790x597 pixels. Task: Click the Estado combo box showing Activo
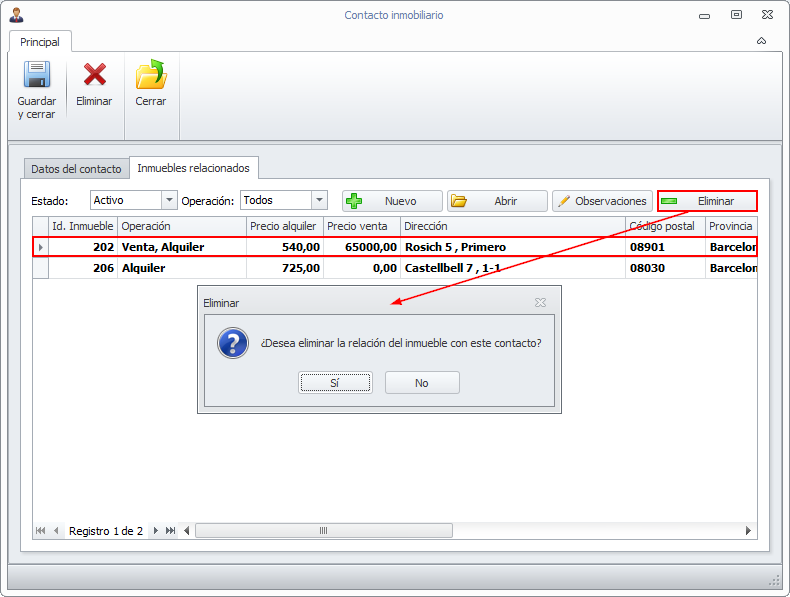134,200
